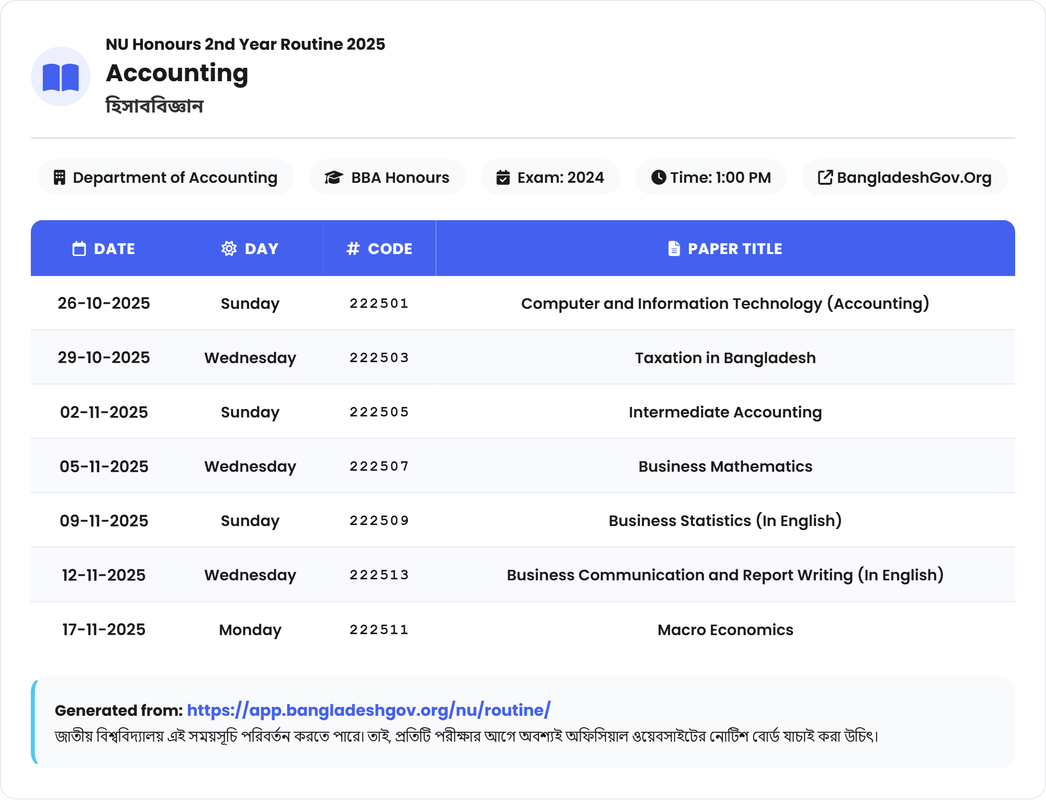Click code 222507

coord(379,466)
